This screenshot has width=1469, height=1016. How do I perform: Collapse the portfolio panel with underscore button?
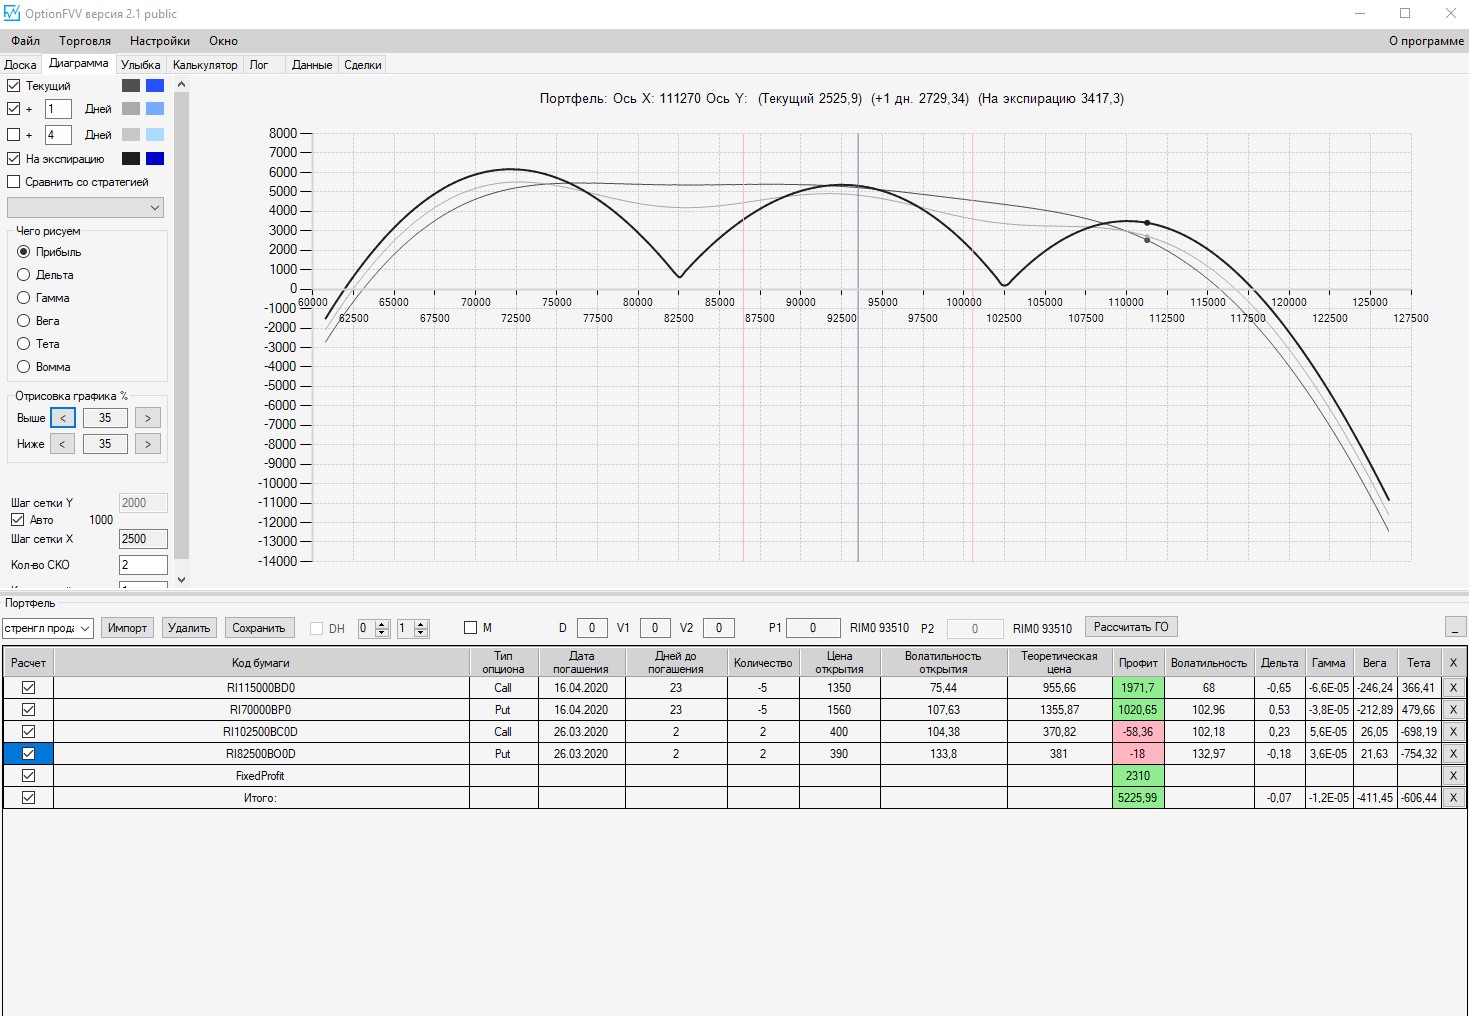[x=1456, y=627]
